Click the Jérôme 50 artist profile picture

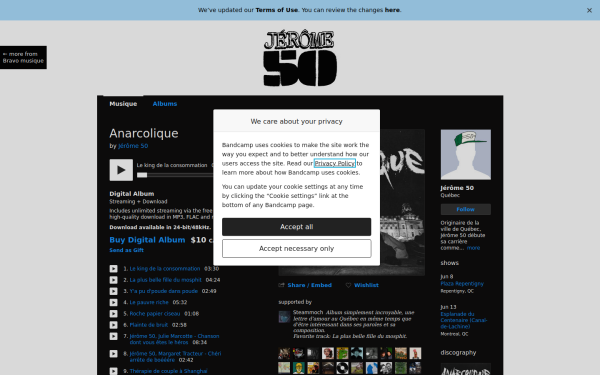[x=466, y=155]
